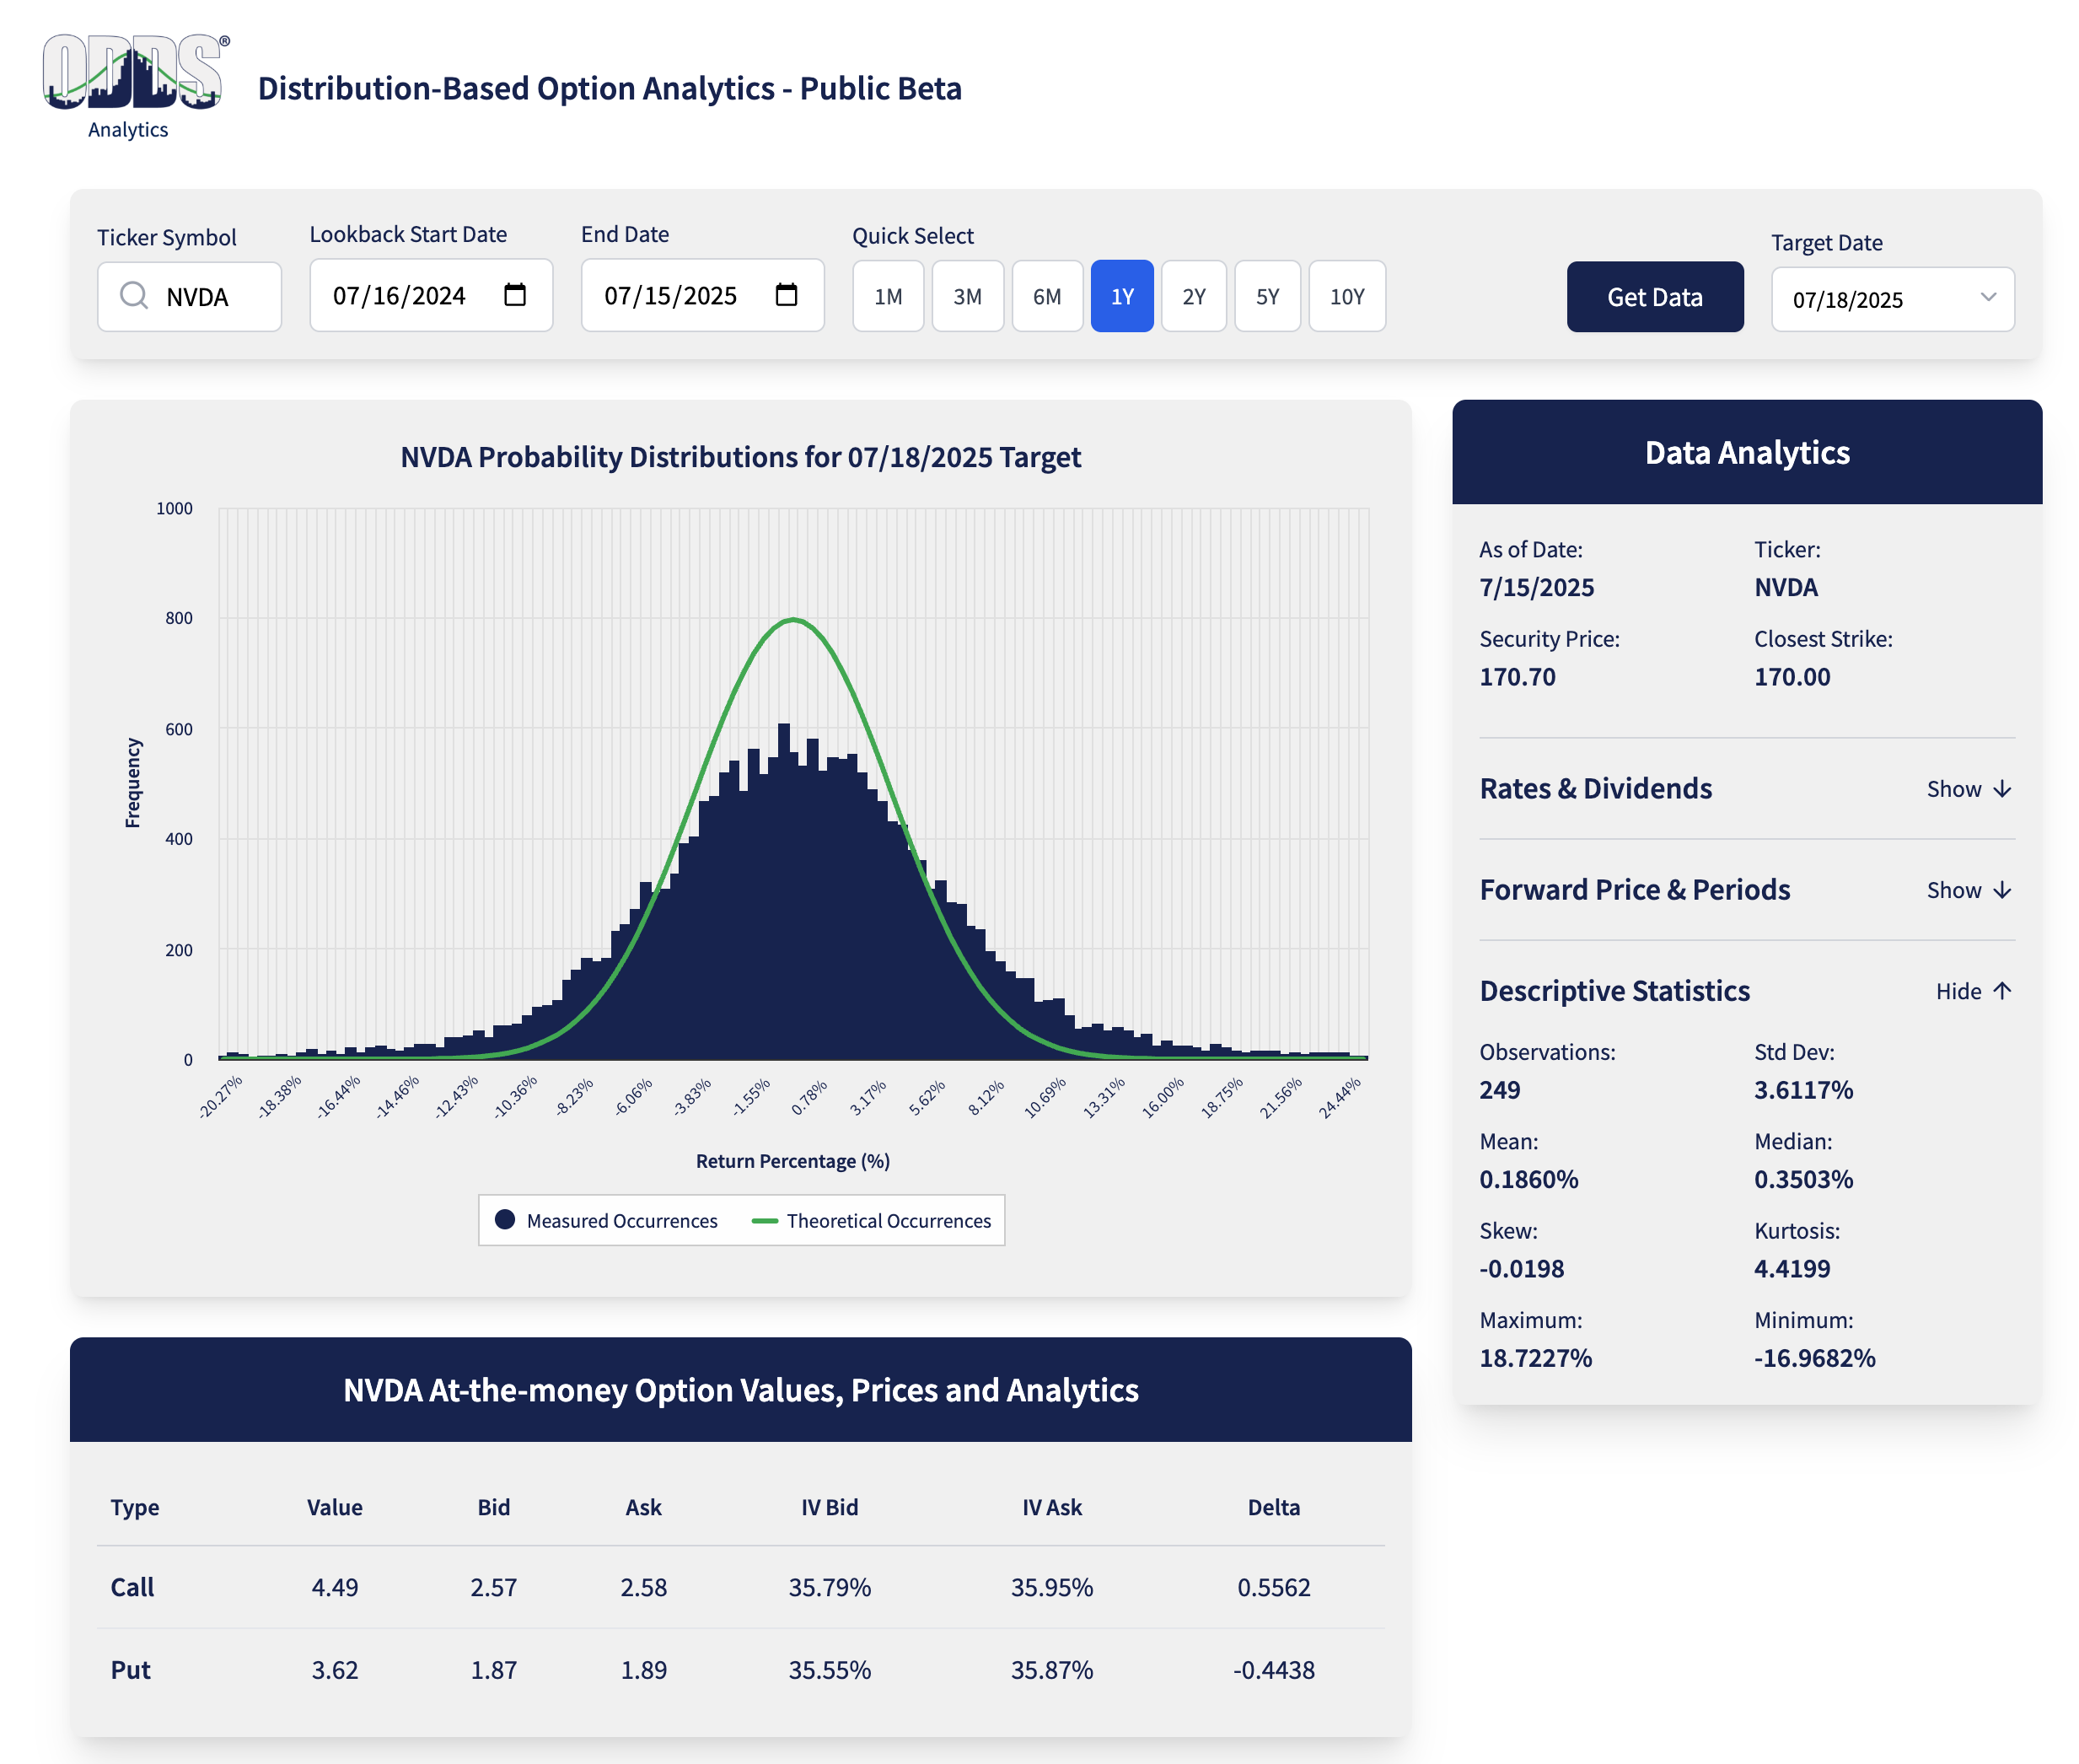Click the ODDS Analytics logo

[x=136, y=87]
